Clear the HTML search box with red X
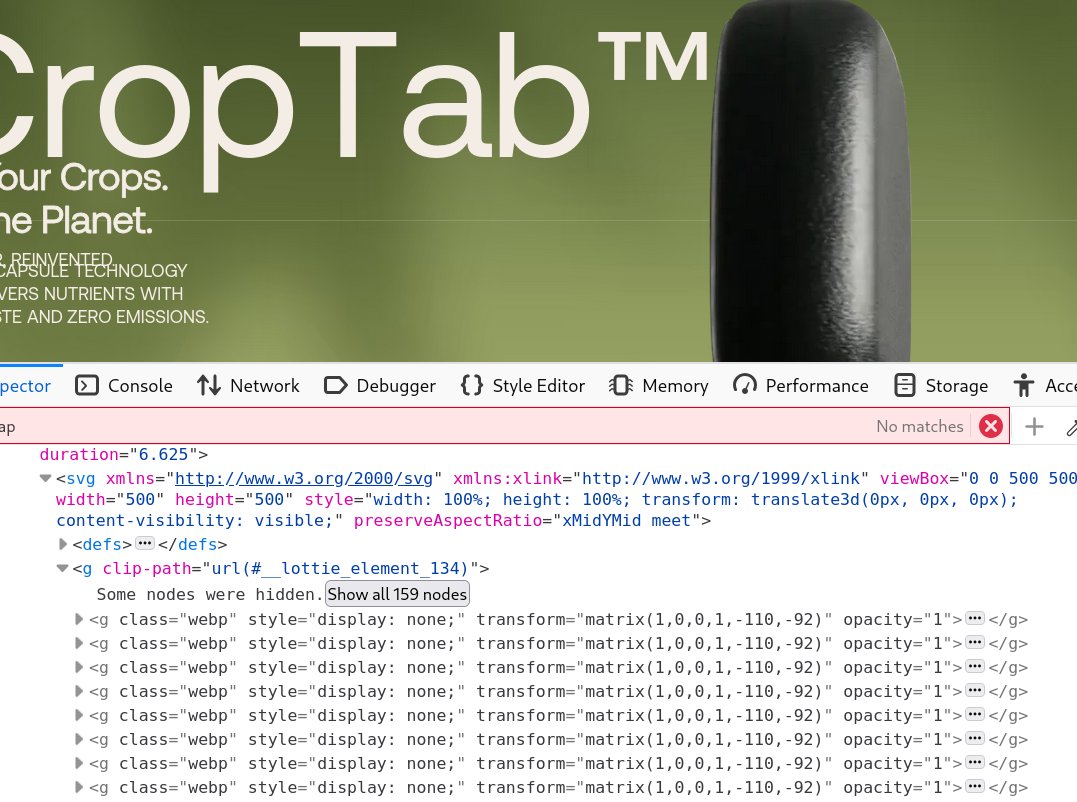 [x=990, y=426]
